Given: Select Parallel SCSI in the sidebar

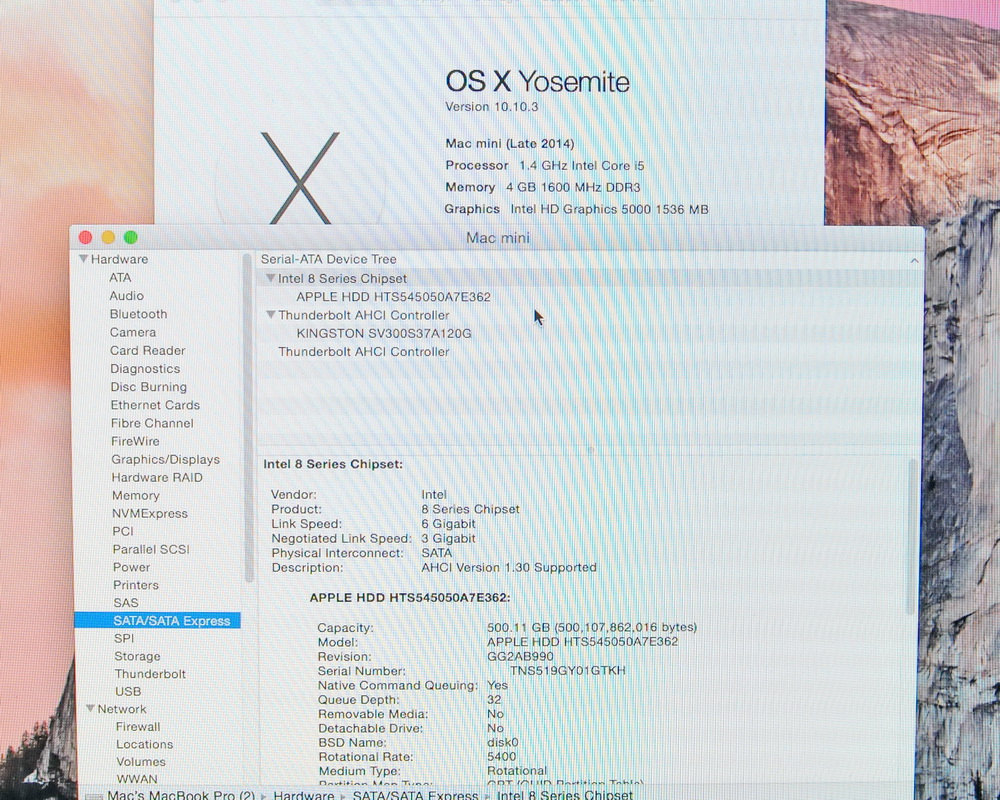Looking at the screenshot, I should (151, 549).
